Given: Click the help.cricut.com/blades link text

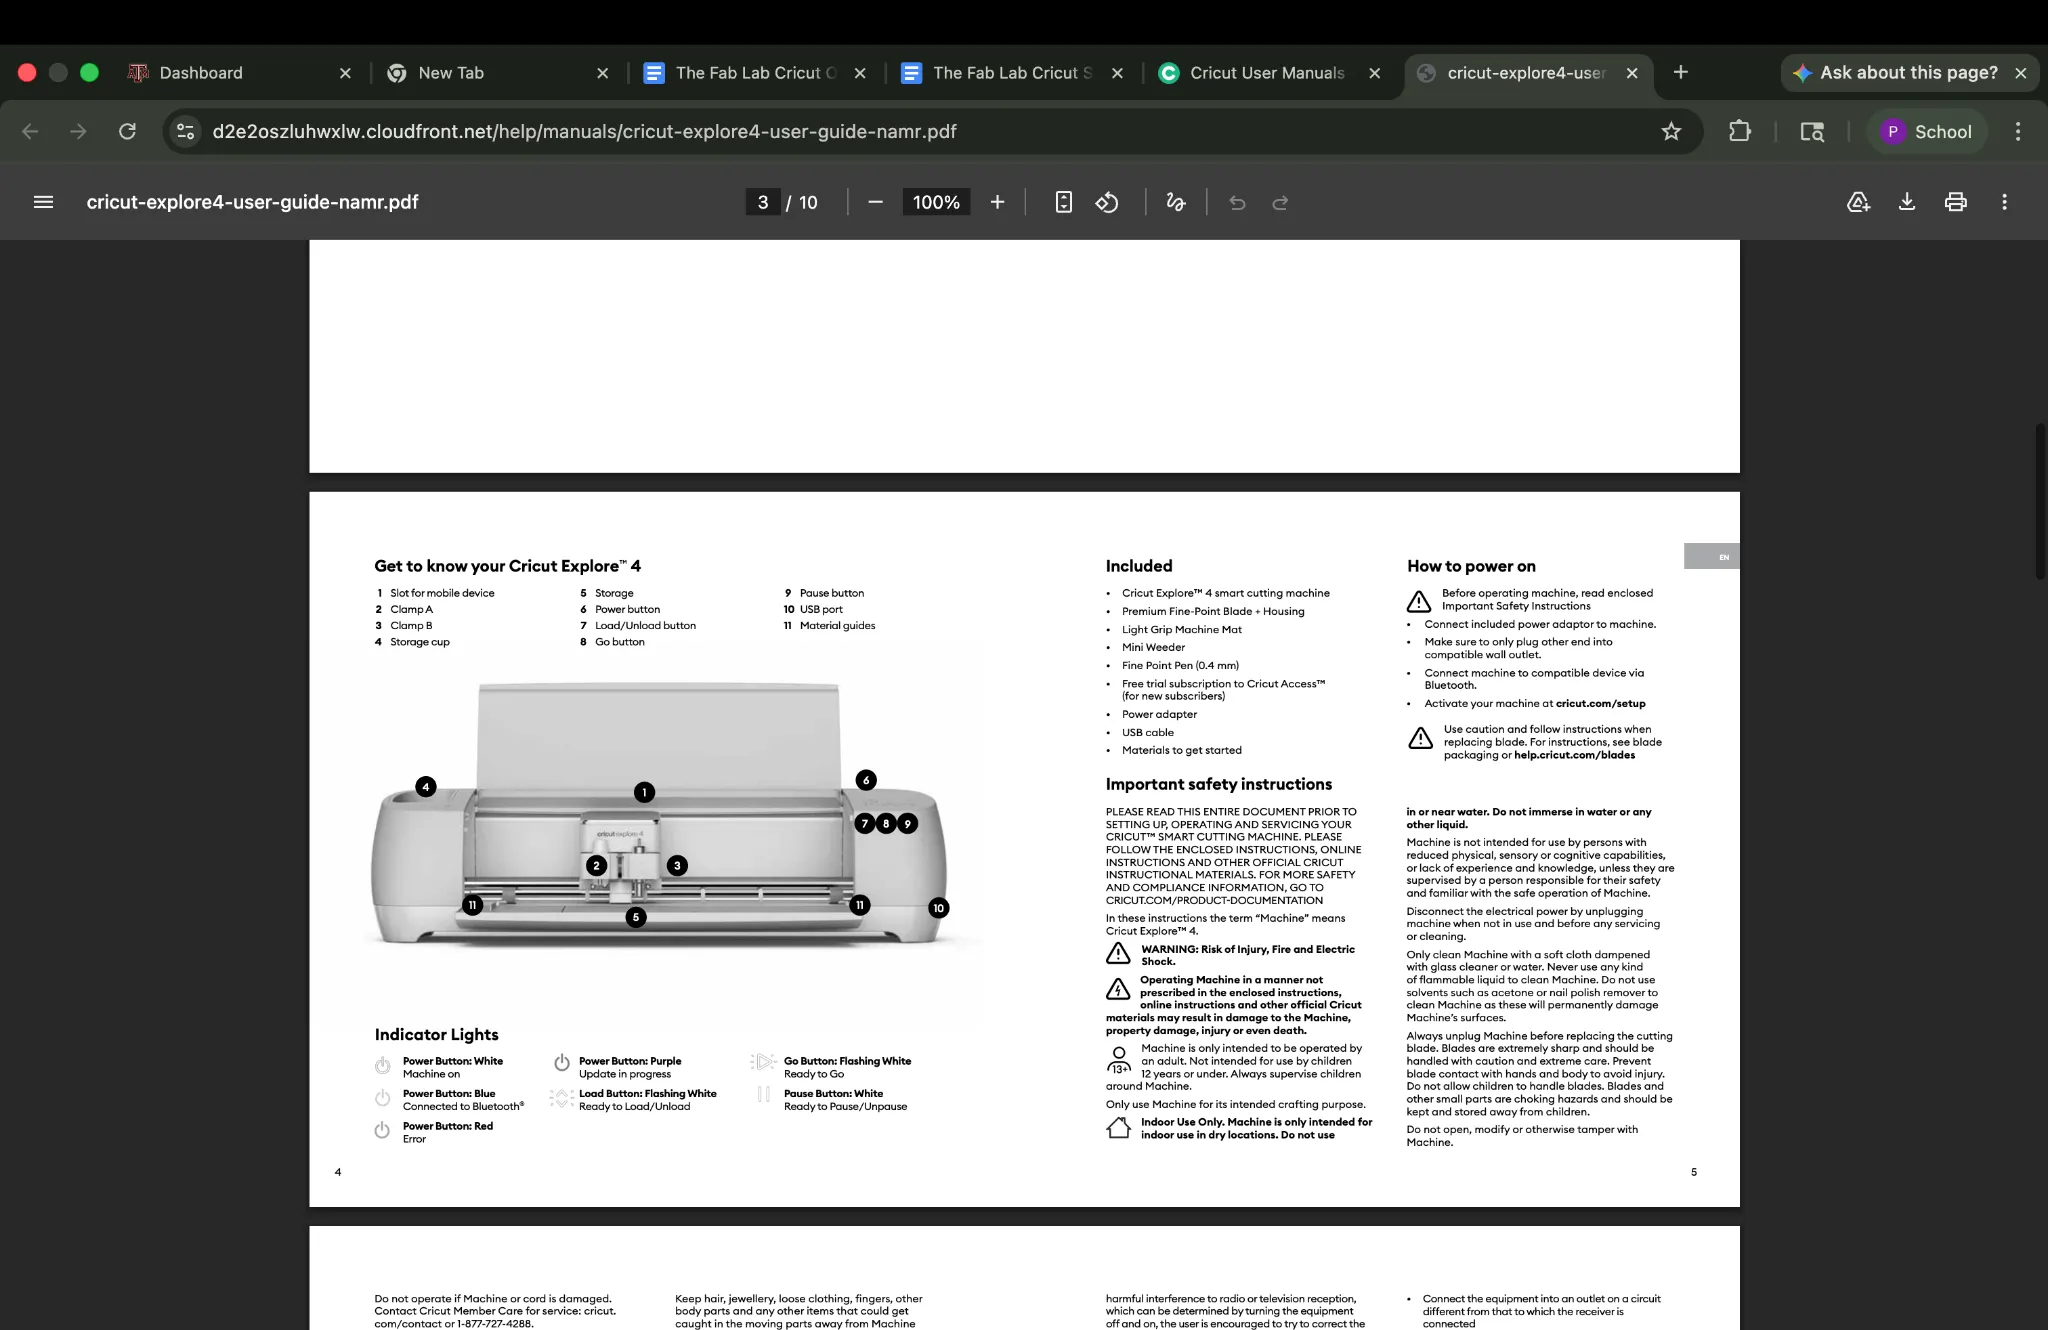Looking at the screenshot, I should click(1574, 755).
